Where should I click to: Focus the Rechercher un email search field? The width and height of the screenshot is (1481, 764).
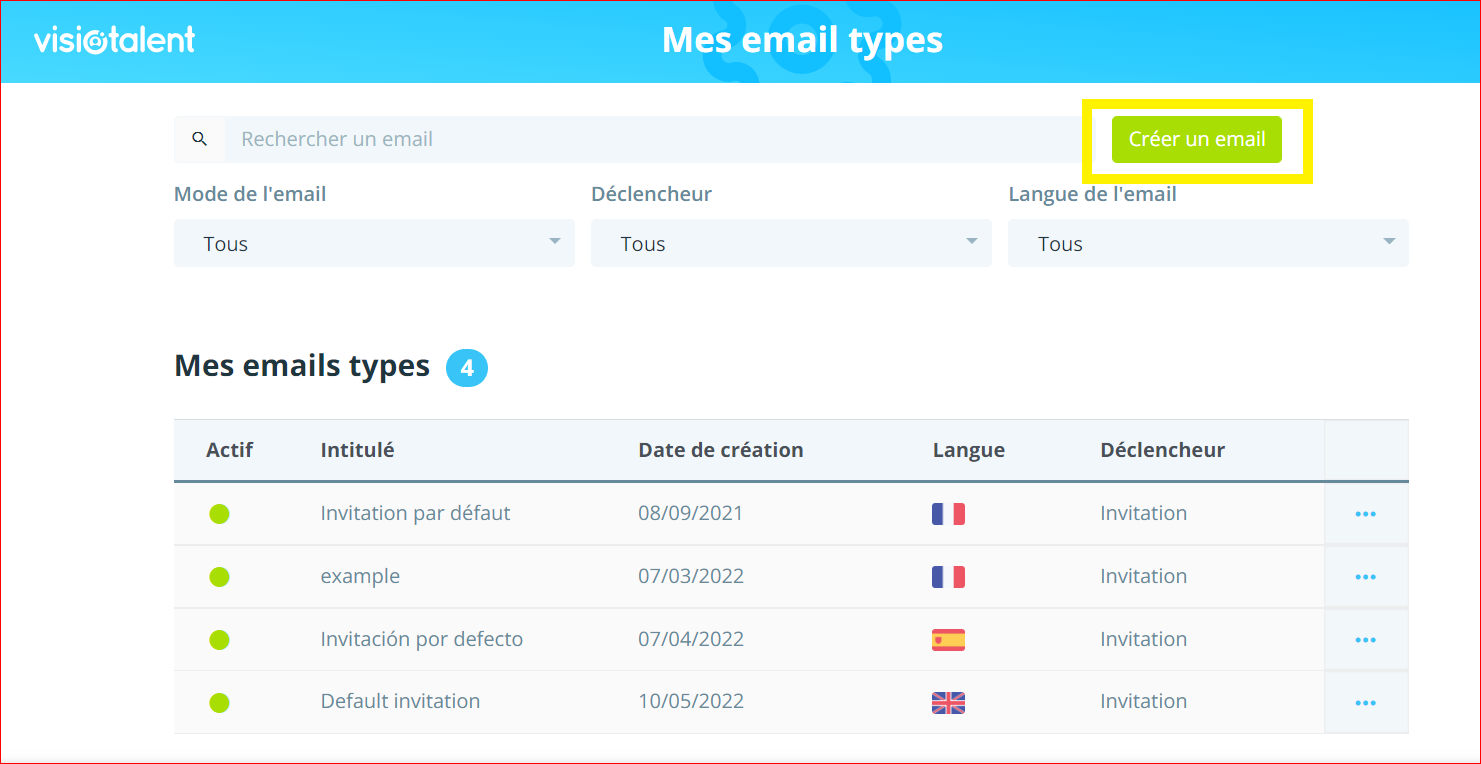coord(650,139)
